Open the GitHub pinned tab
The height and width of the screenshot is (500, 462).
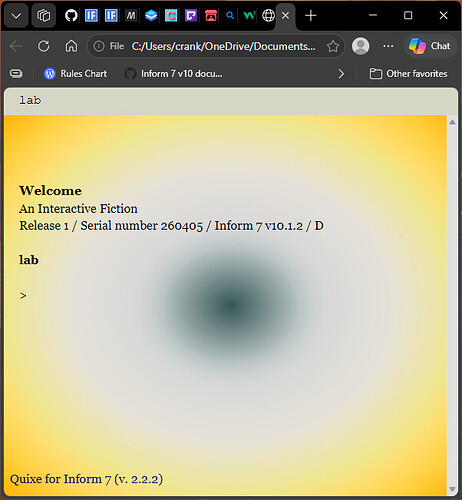coord(71,16)
